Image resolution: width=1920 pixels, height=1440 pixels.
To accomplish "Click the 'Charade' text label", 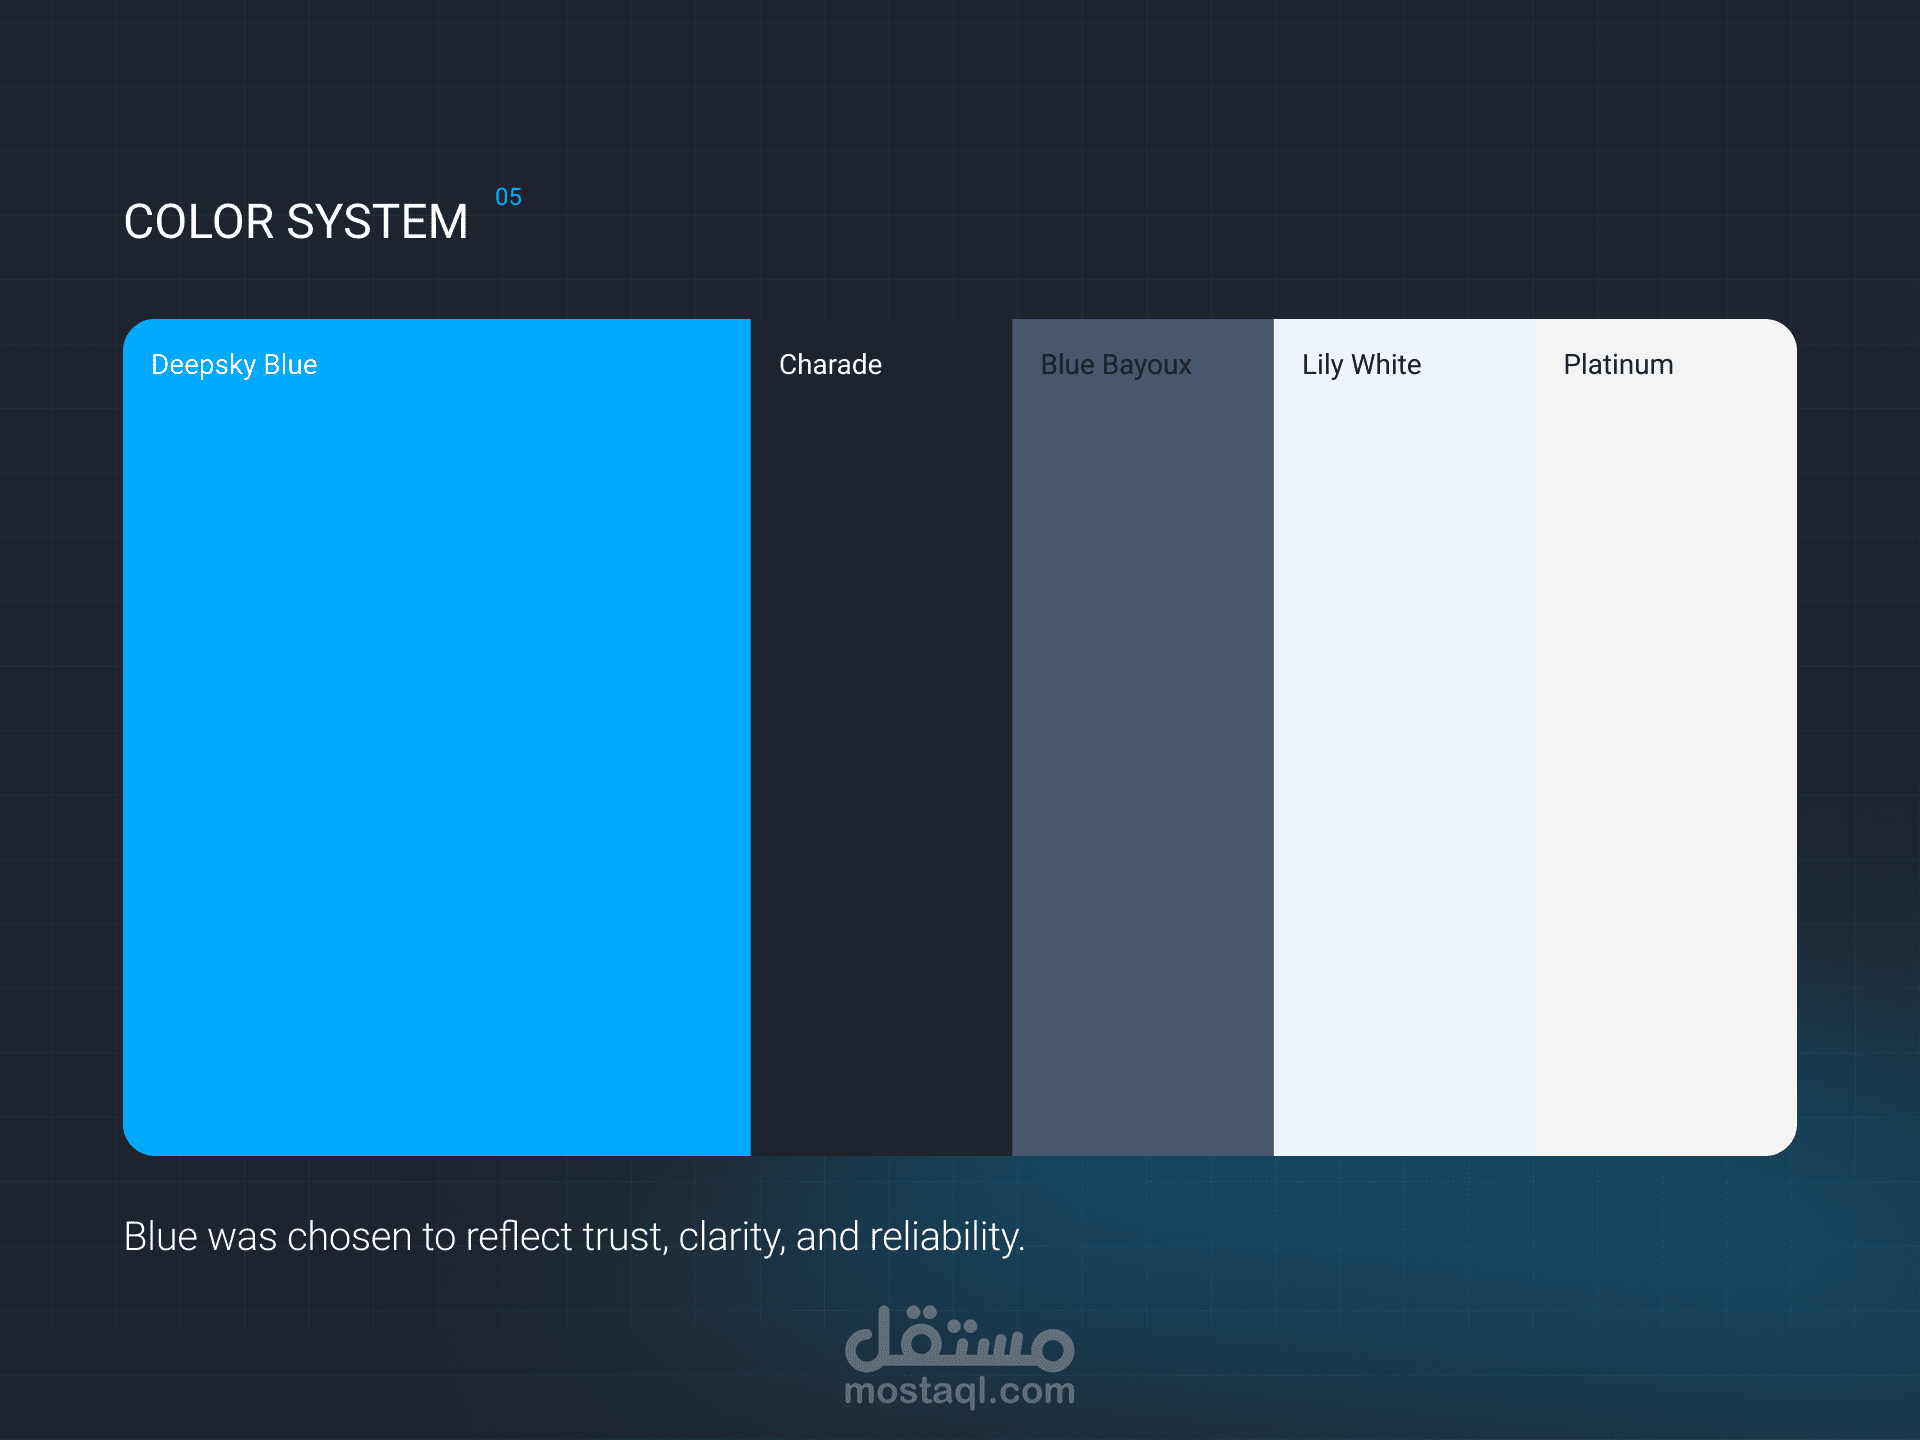I will coord(830,365).
